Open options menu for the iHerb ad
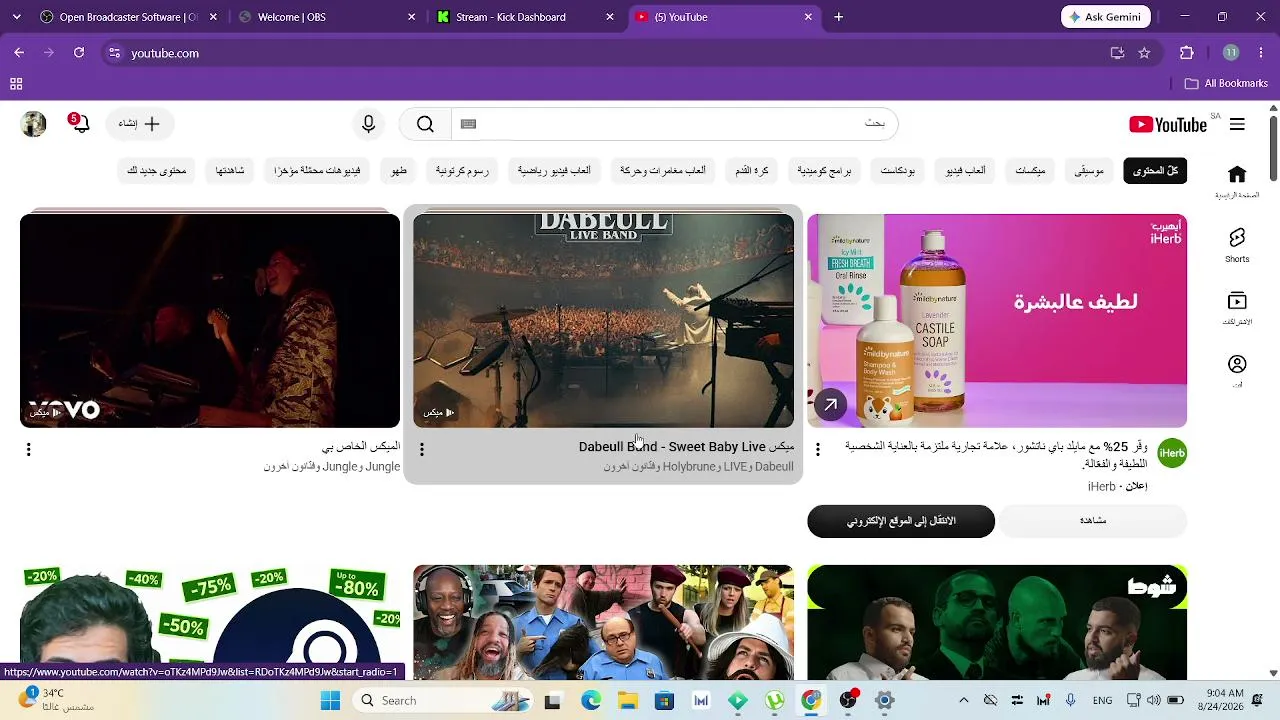Image resolution: width=1280 pixels, height=720 pixels. coord(818,450)
